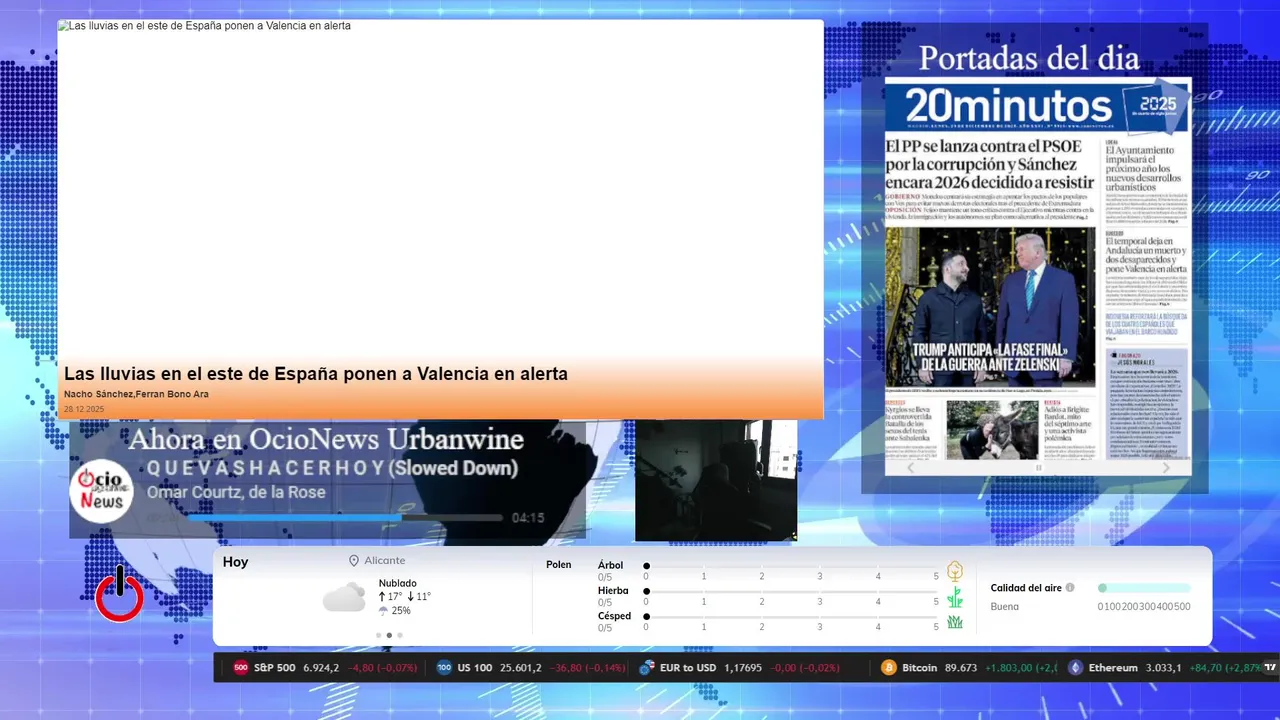This screenshot has width=1280, height=720.
Task: Click the up arrow by 17° high temperature
Action: point(382,597)
